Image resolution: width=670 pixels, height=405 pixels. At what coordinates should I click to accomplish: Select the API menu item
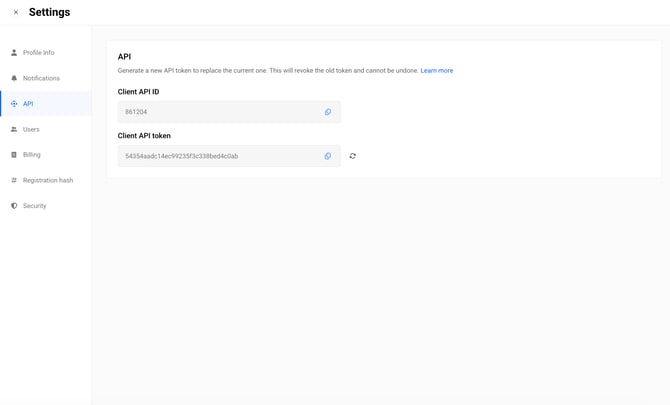[x=46, y=104]
